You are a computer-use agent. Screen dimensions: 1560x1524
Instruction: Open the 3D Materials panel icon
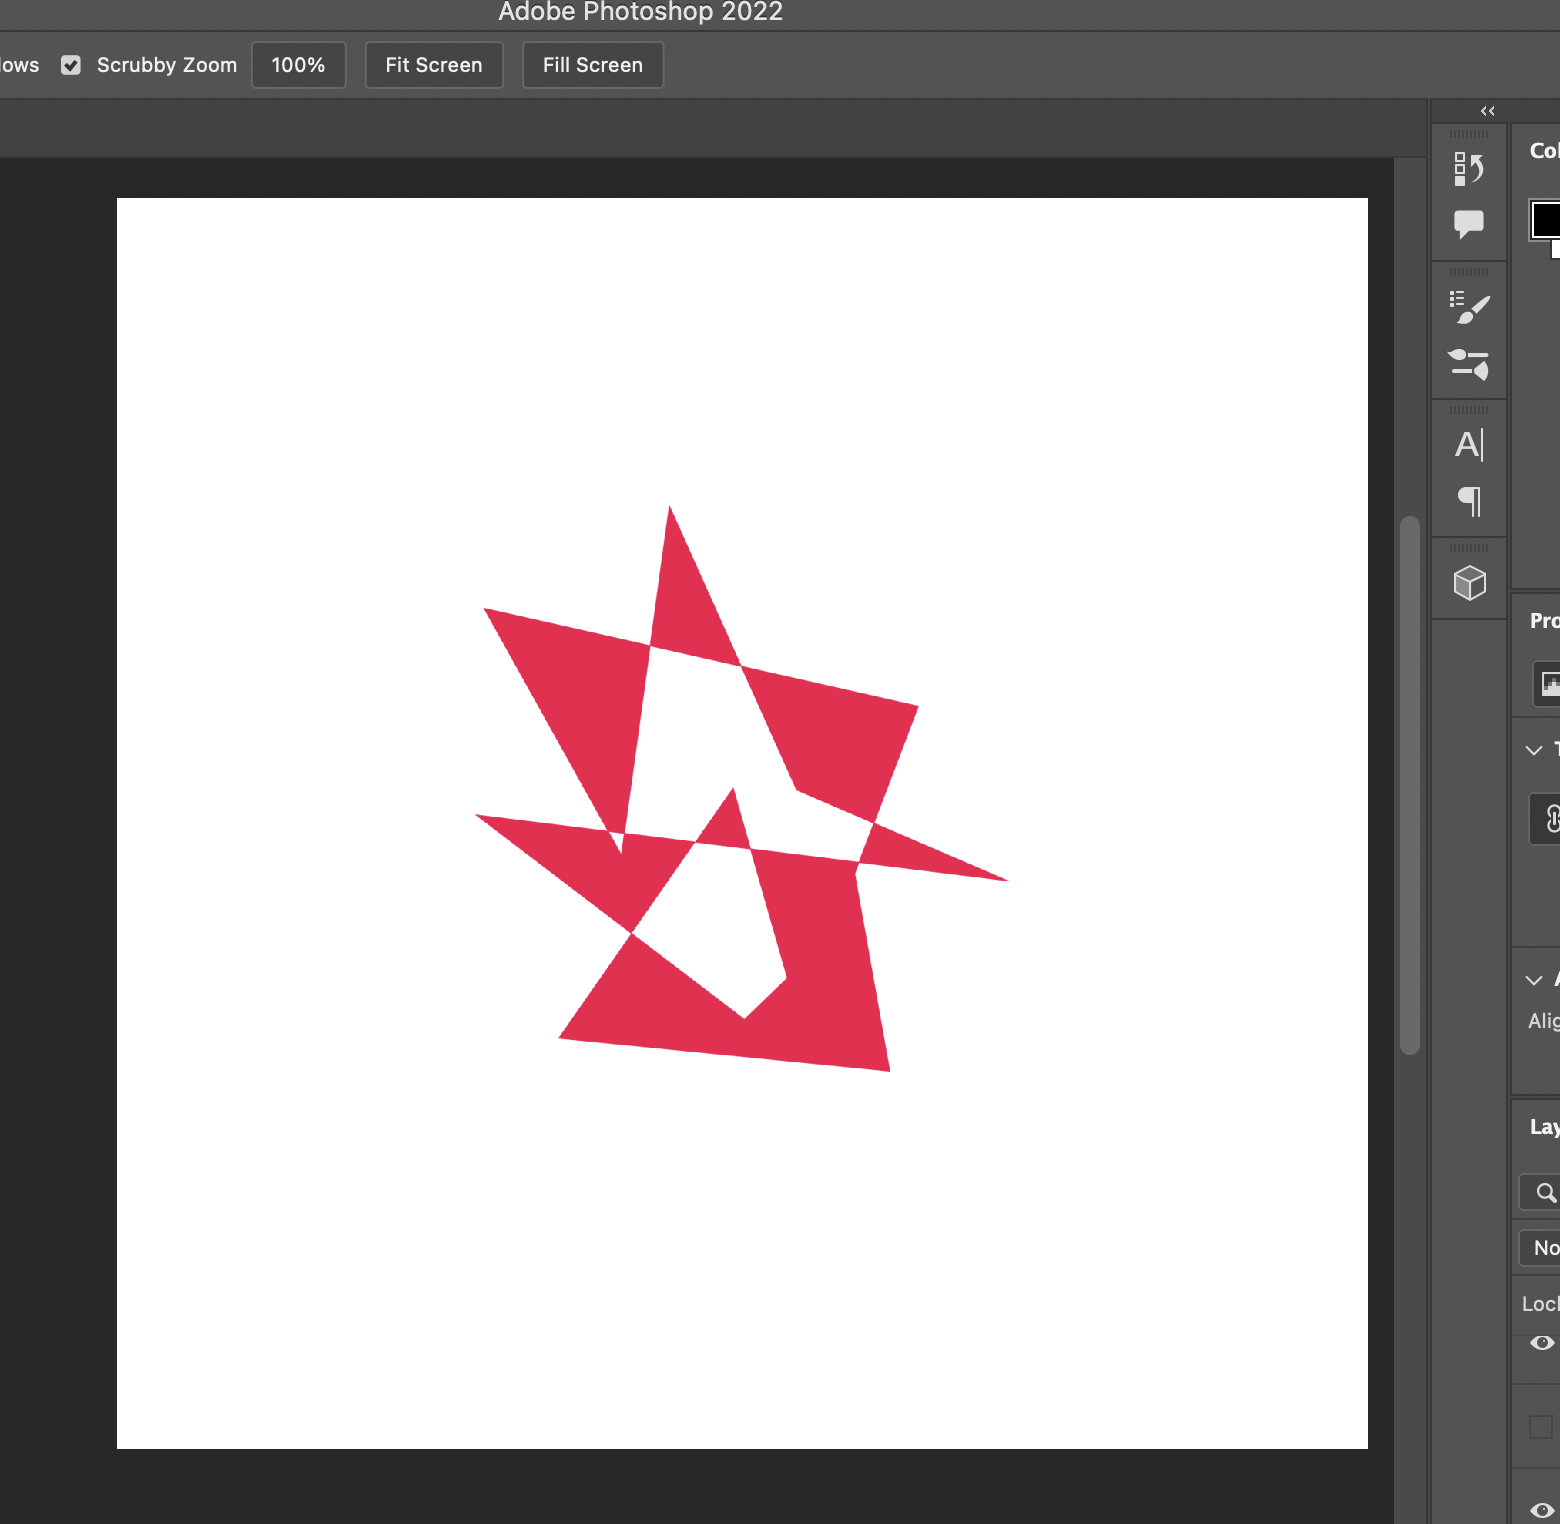[x=1469, y=581]
